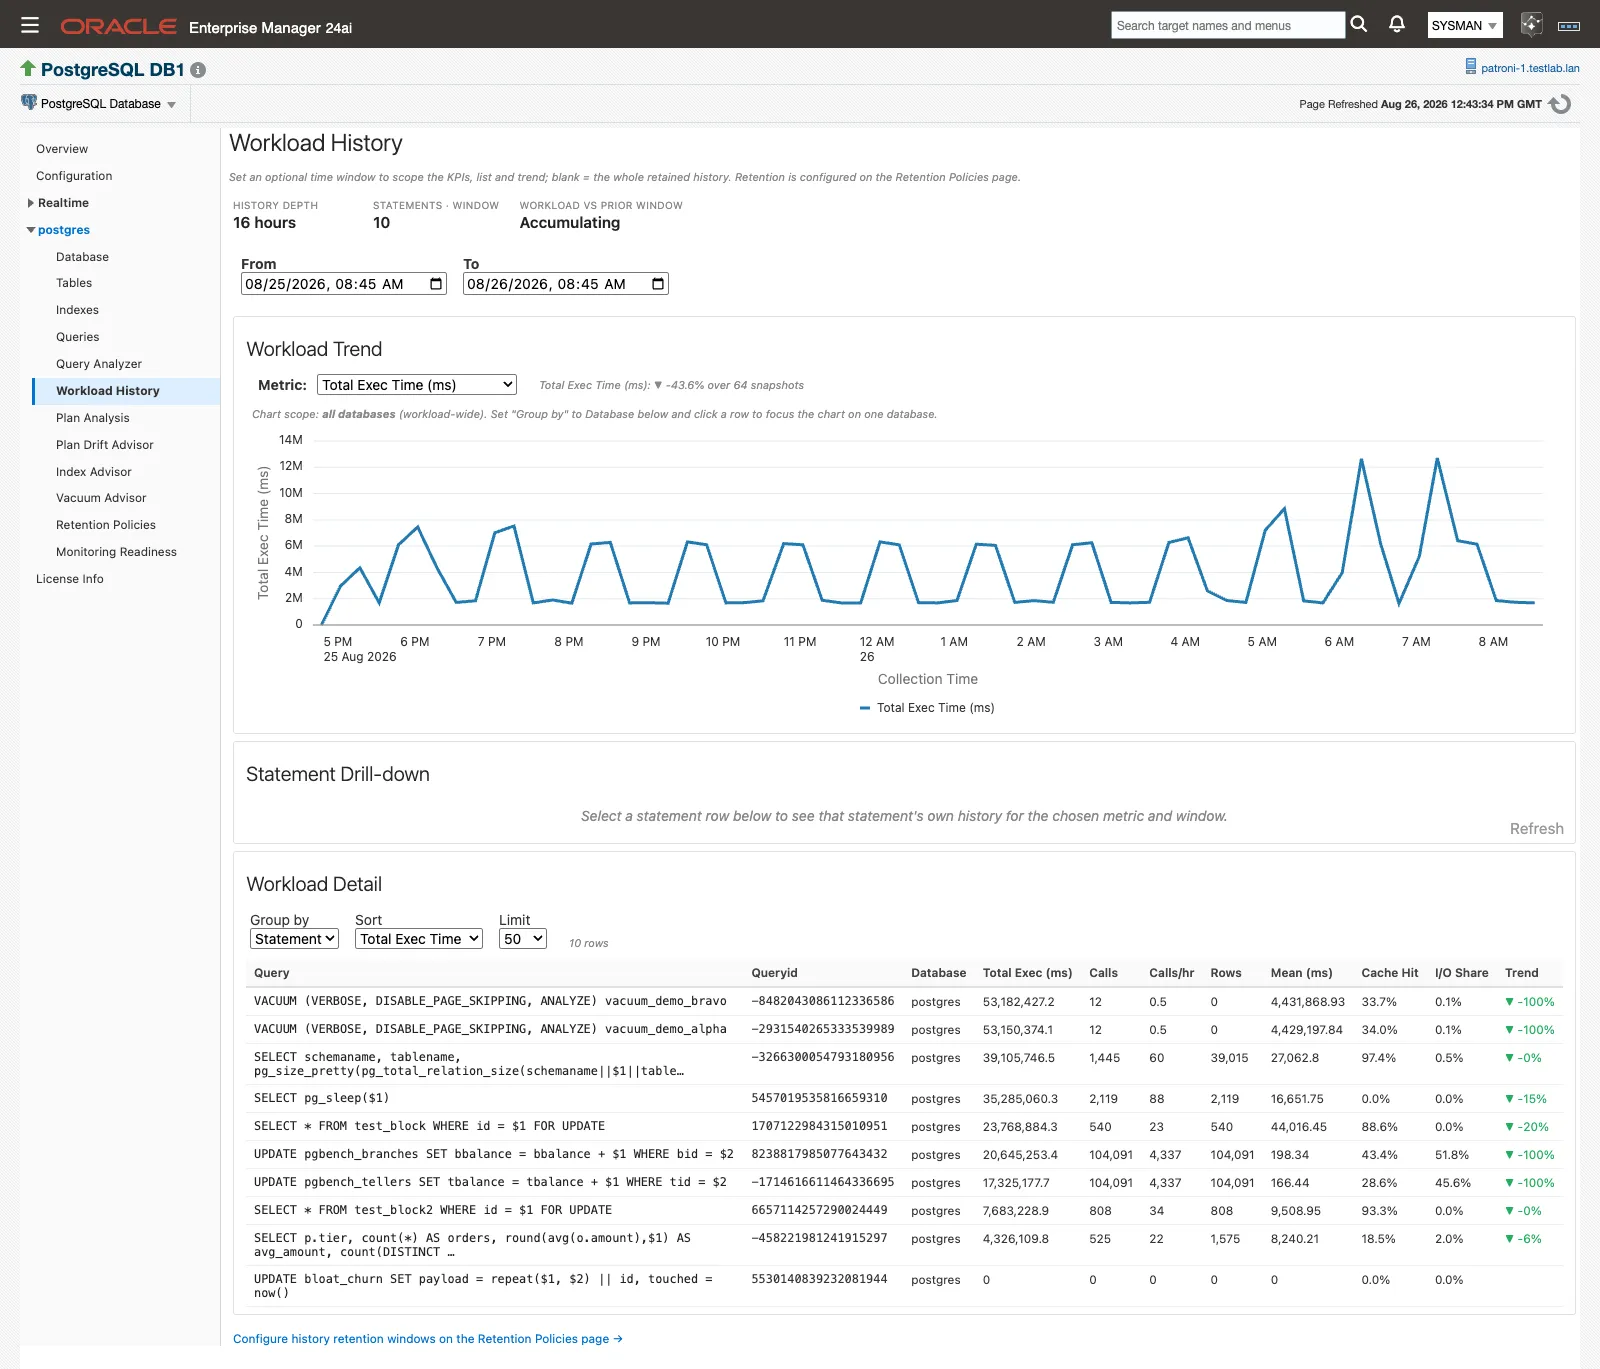Viewport: 1600px width, 1369px height.
Task: Select the vacuum_demo_bravo VACUUM row
Action: pos(904,1002)
